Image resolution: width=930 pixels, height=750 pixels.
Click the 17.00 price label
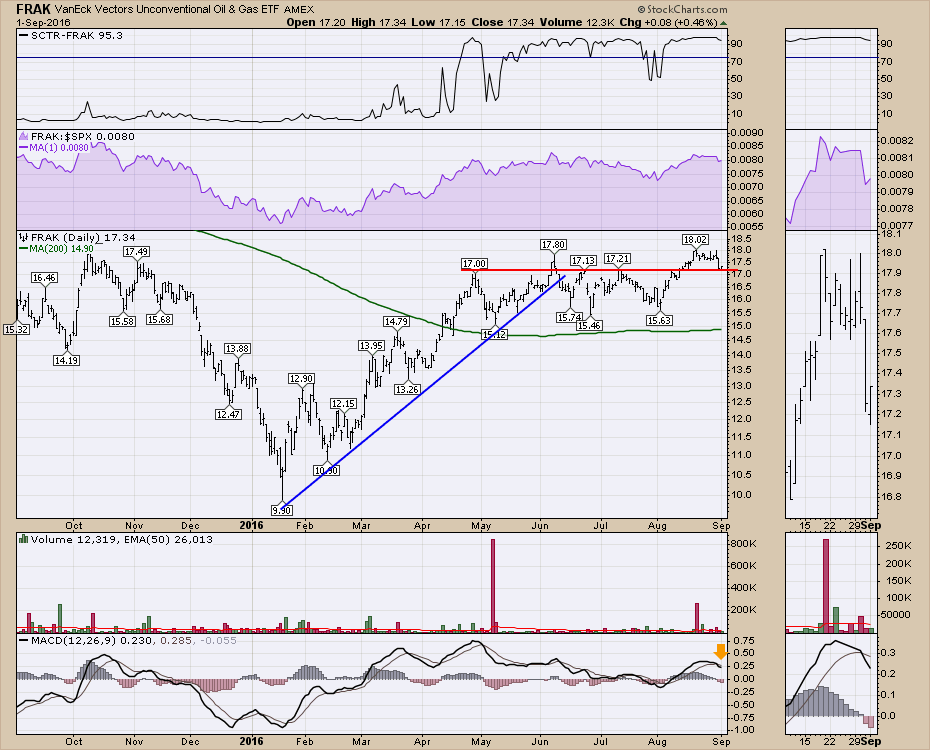tap(474, 263)
